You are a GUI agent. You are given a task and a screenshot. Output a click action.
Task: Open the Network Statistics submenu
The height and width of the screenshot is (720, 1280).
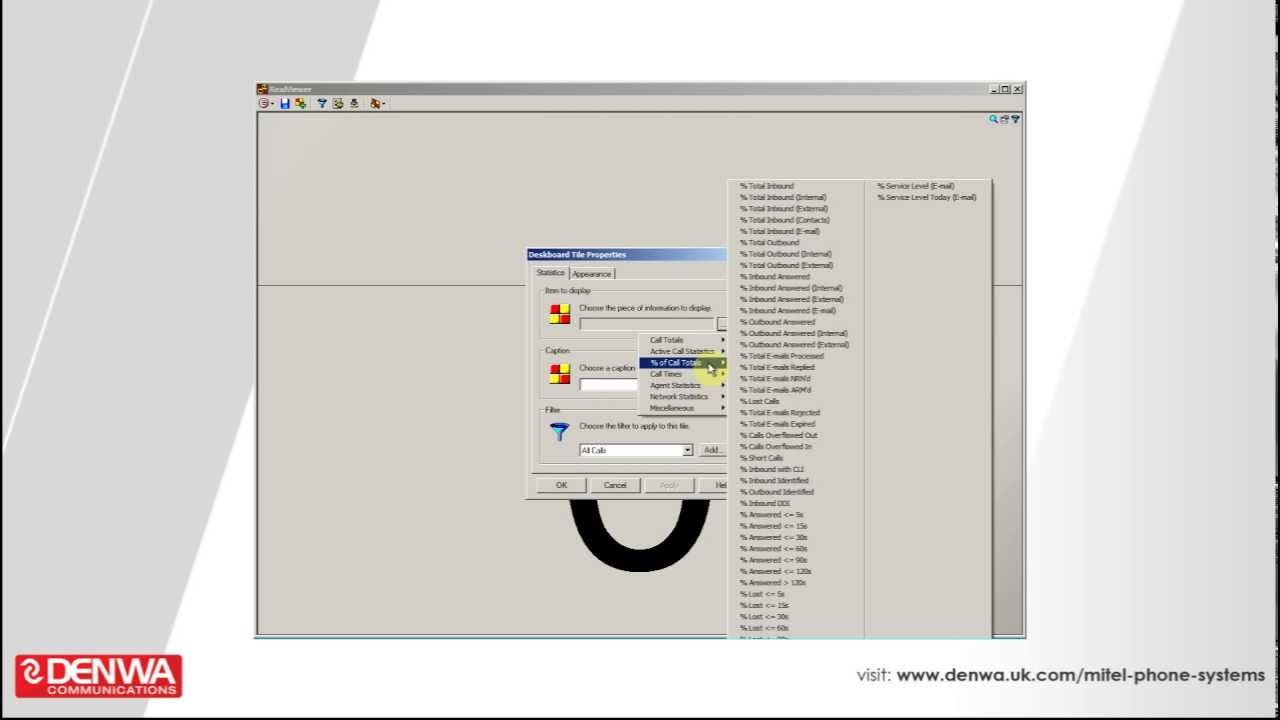[x=683, y=397]
